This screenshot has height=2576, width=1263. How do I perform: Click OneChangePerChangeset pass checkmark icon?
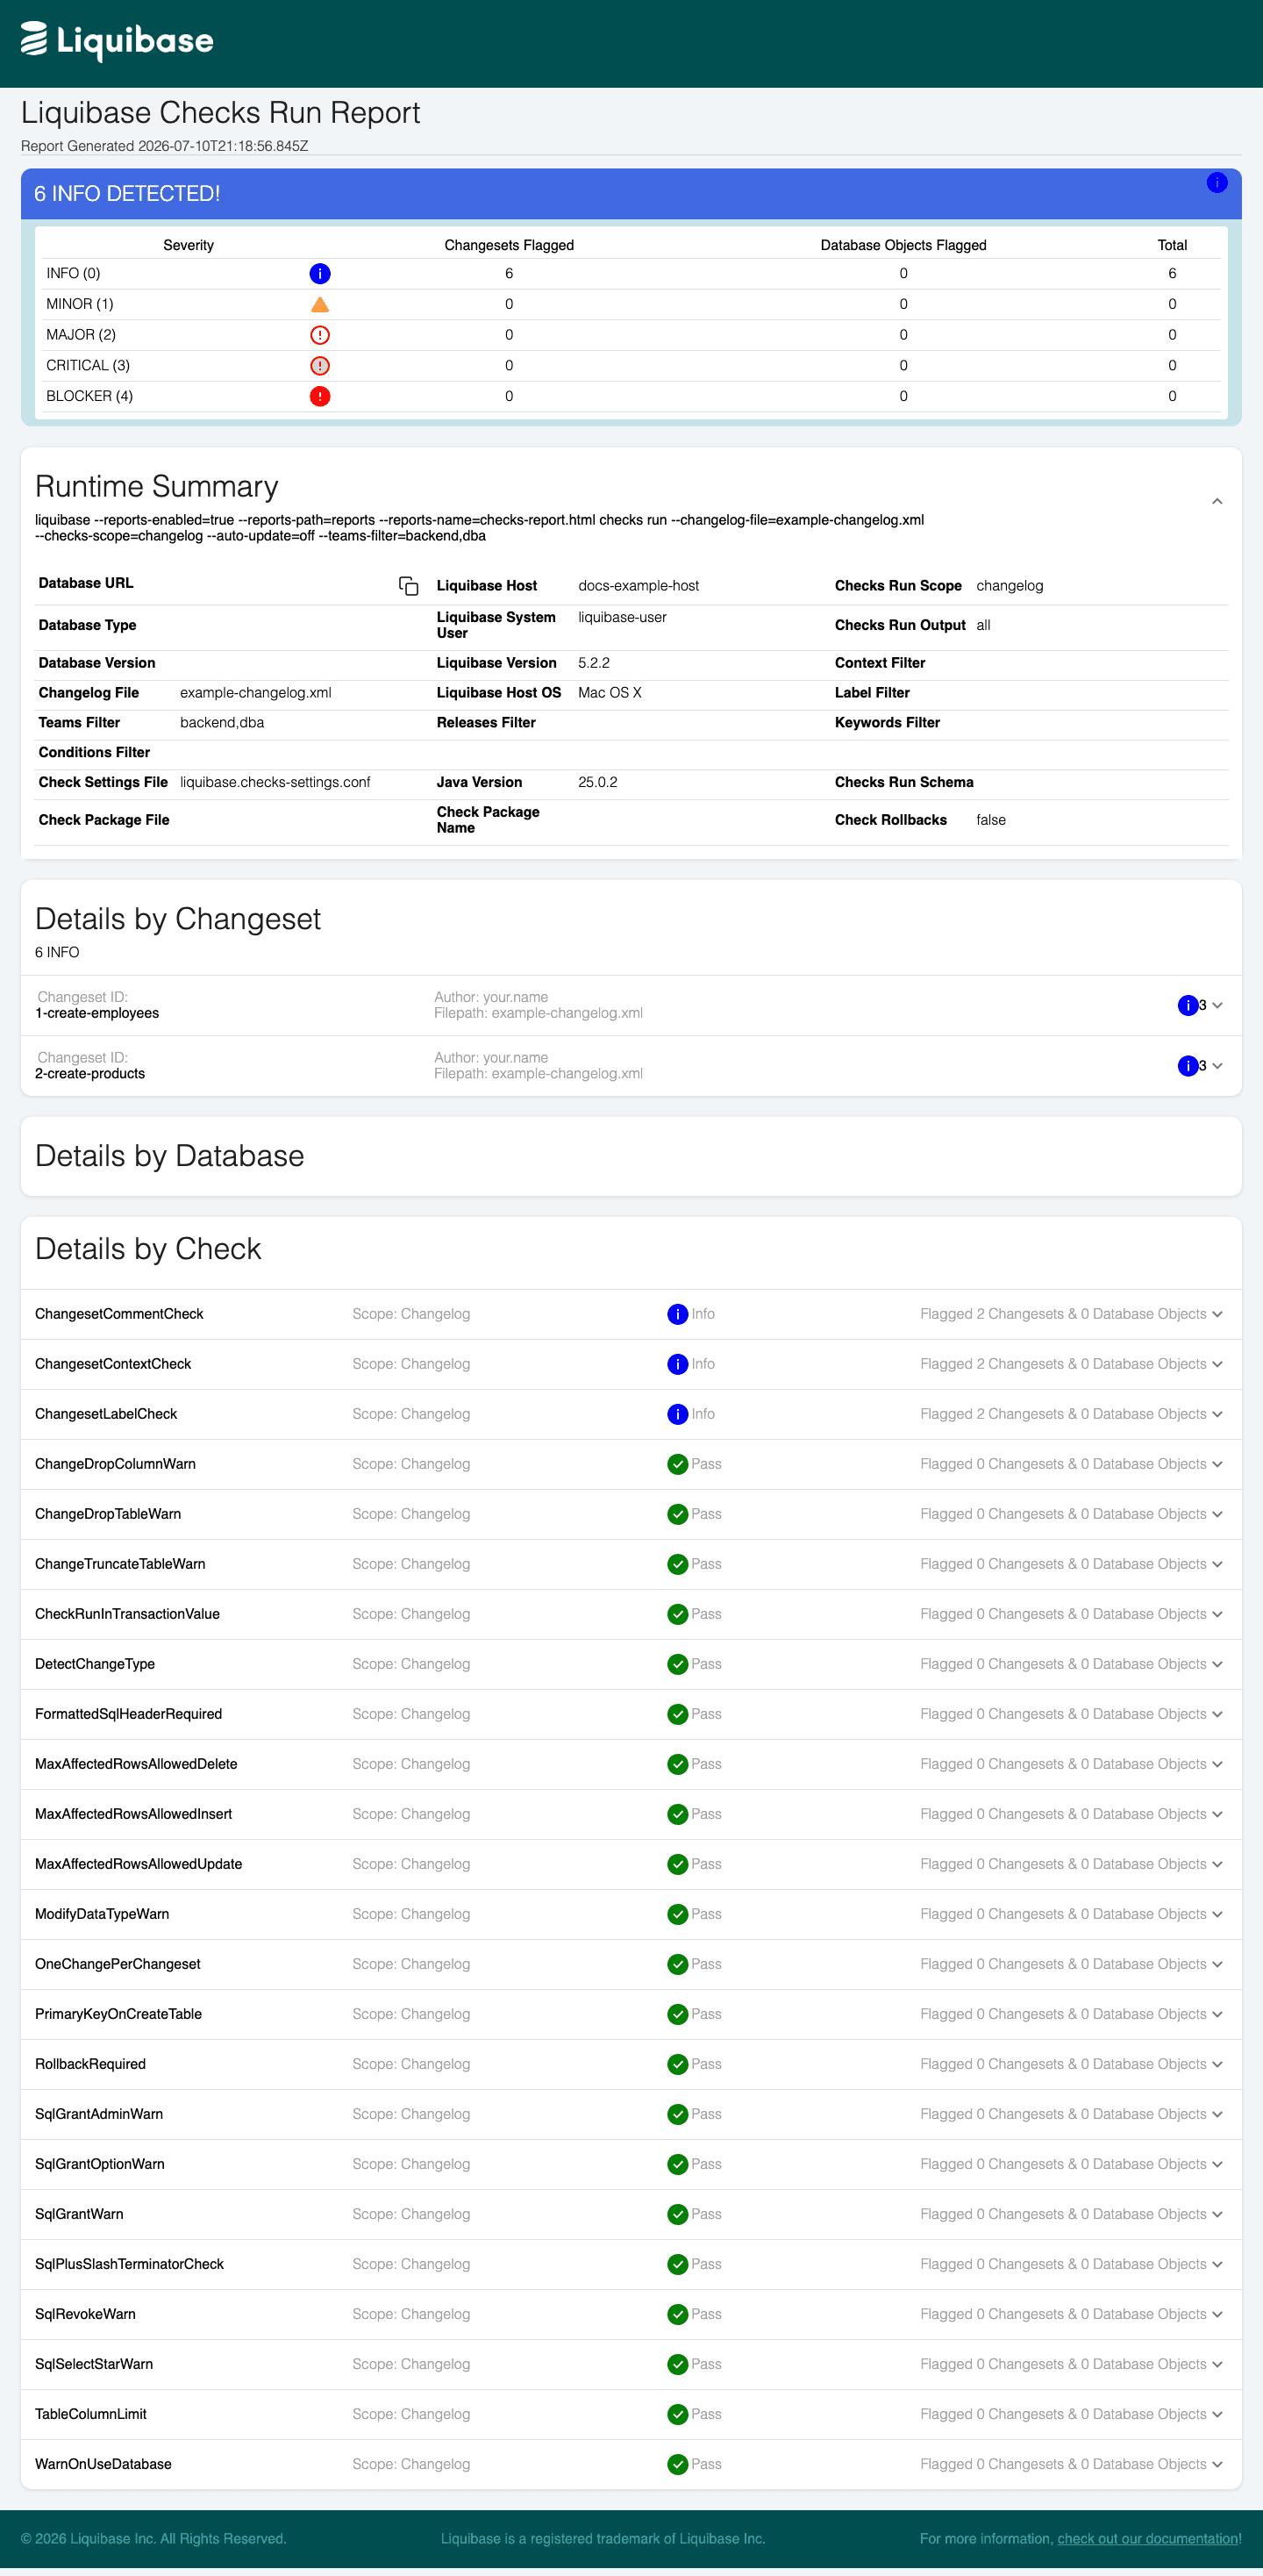[677, 1964]
